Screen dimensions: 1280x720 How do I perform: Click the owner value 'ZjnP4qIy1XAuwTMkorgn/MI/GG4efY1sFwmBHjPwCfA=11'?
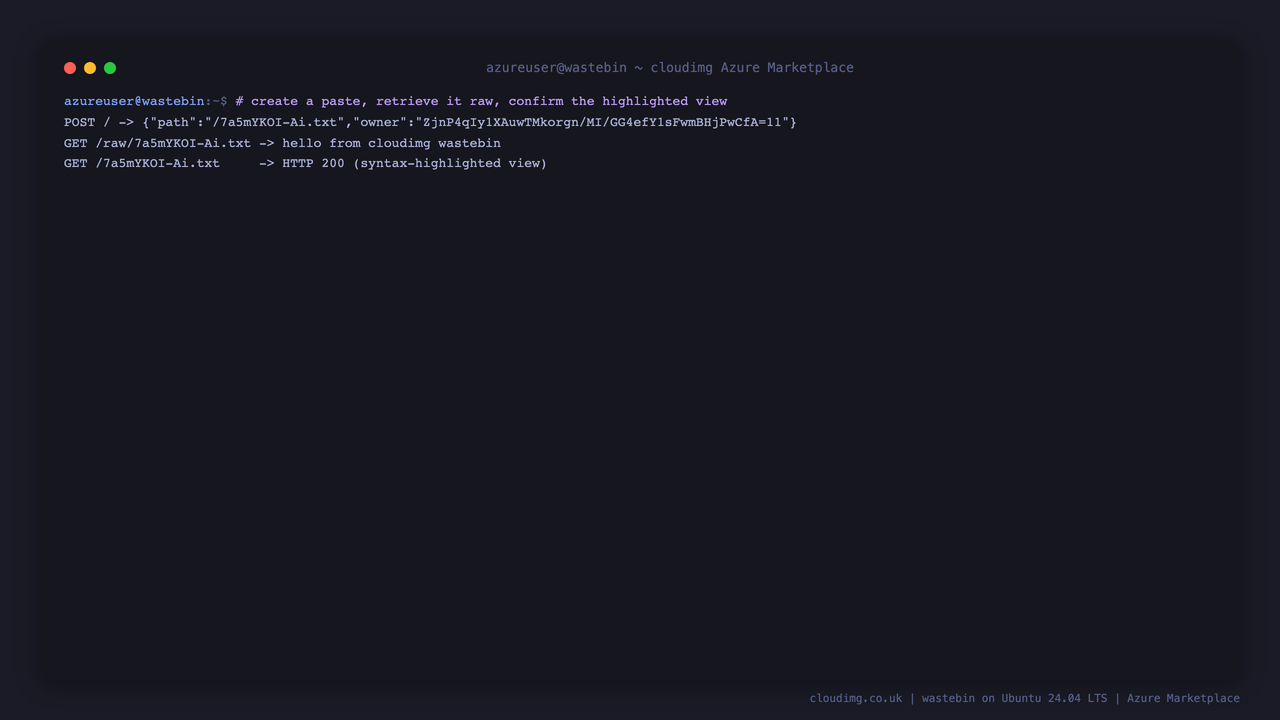tap(602, 122)
